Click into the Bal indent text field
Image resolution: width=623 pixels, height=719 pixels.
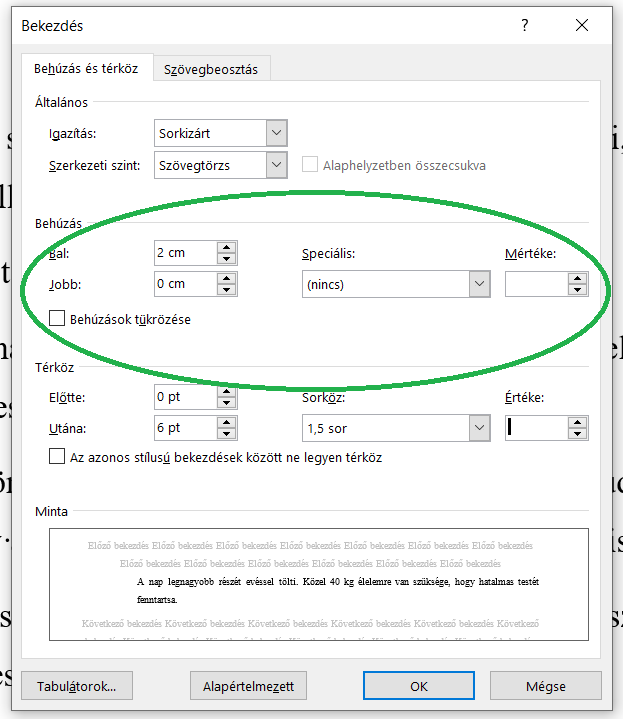pos(185,253)
